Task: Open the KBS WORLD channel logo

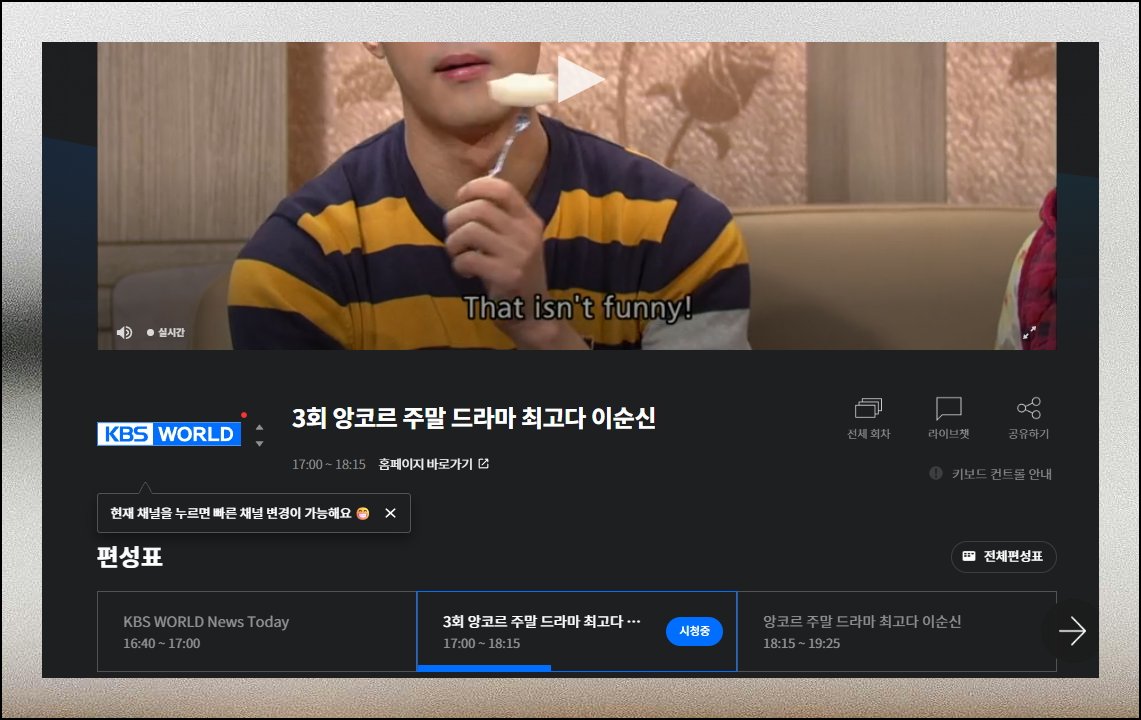Action: 169,434
